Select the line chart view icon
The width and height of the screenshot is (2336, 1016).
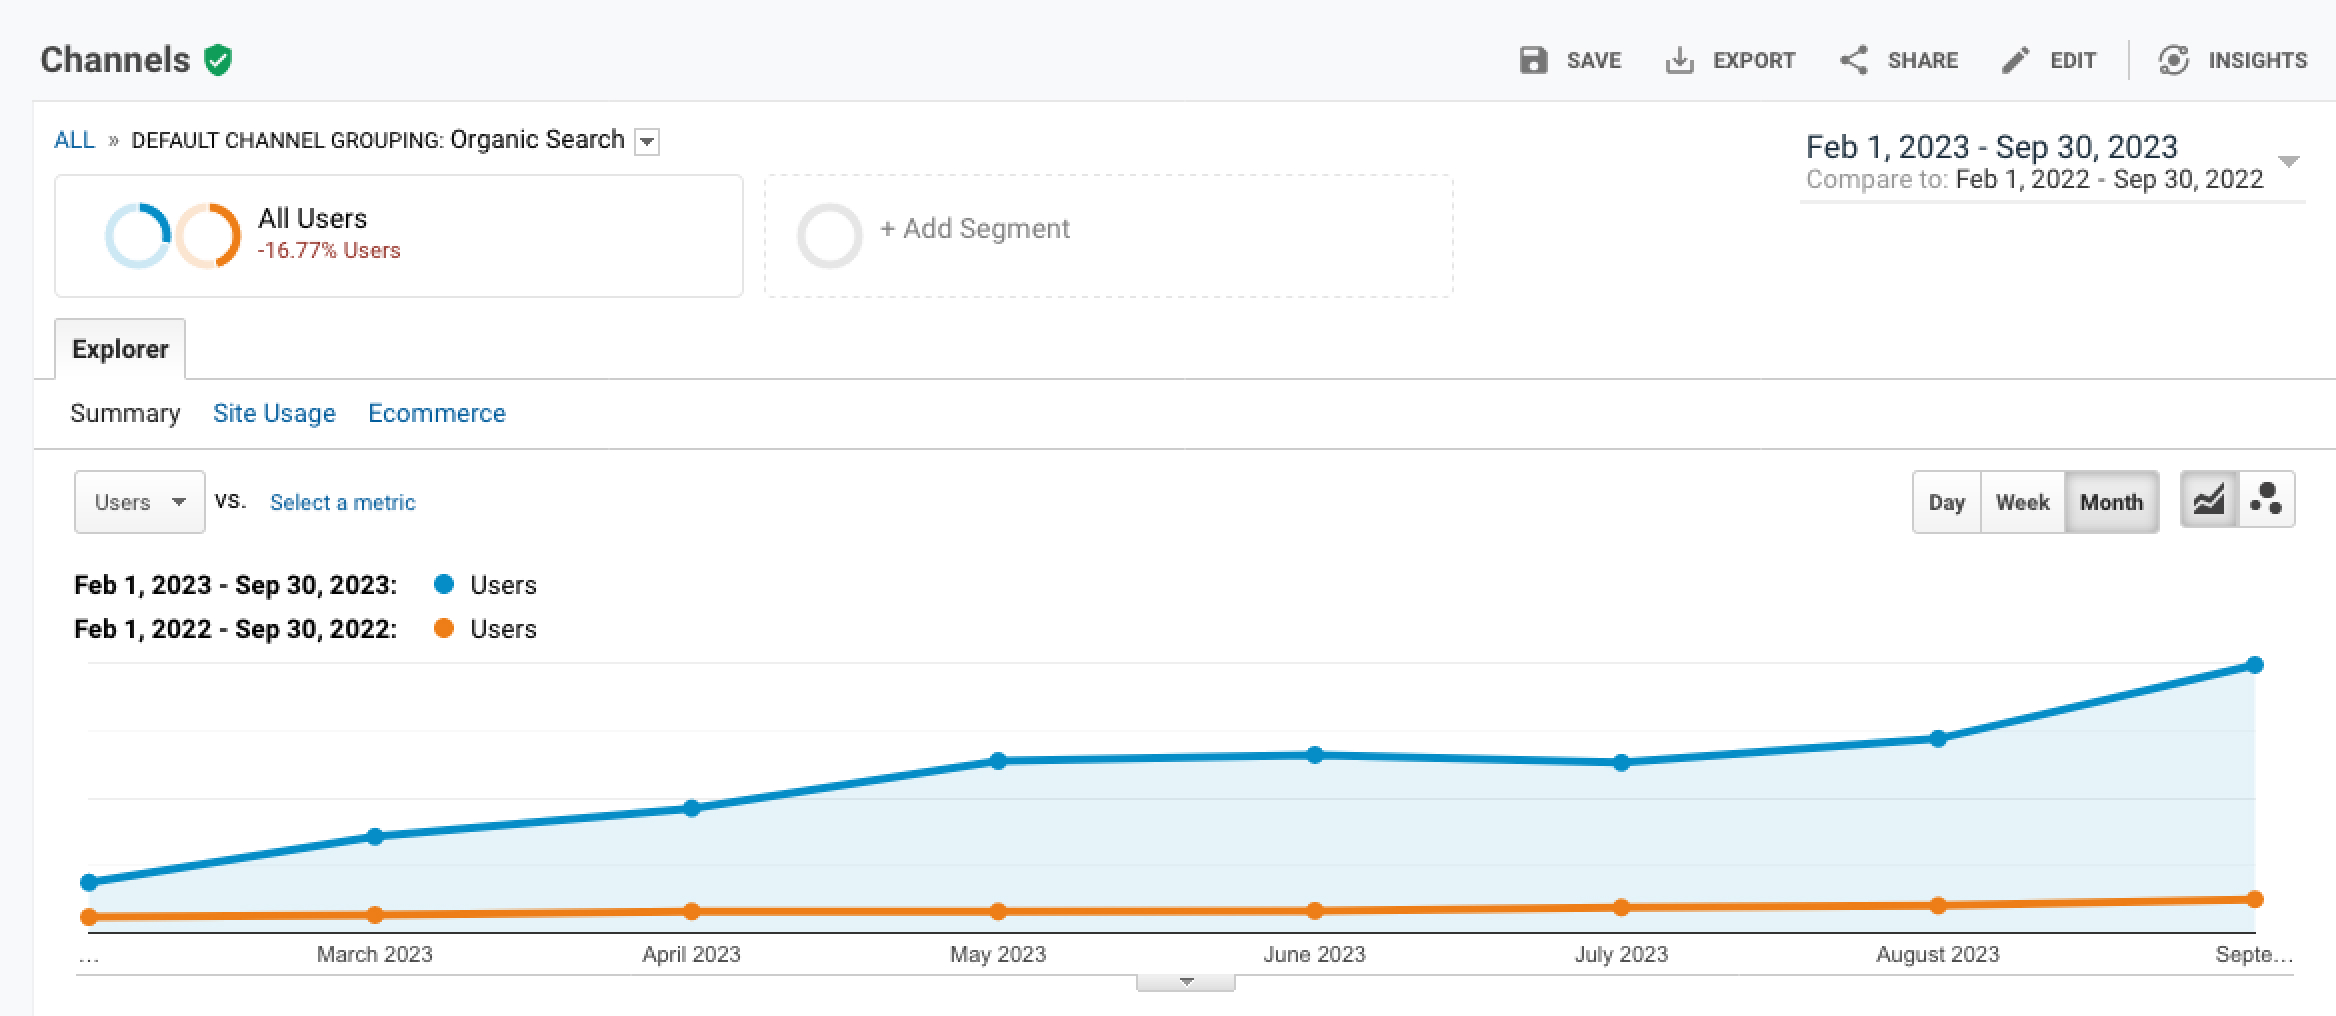click(2209, 500)
